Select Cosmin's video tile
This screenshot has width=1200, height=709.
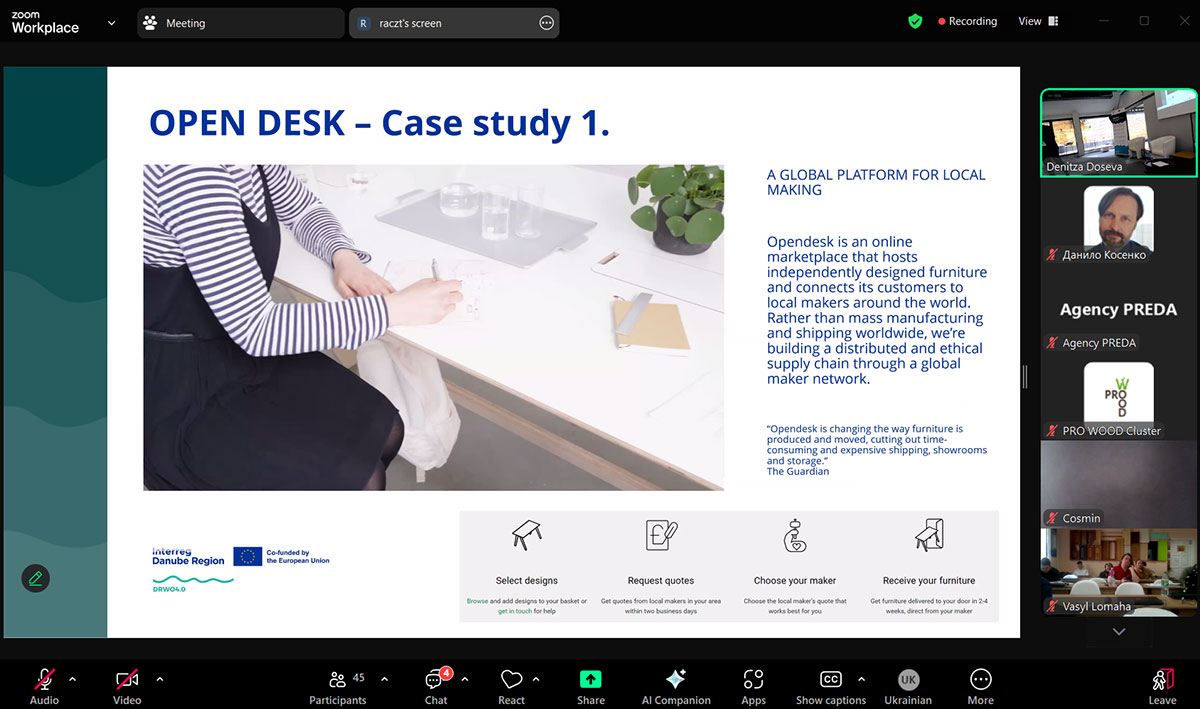pyautogui.click(x=1119, y=484)
